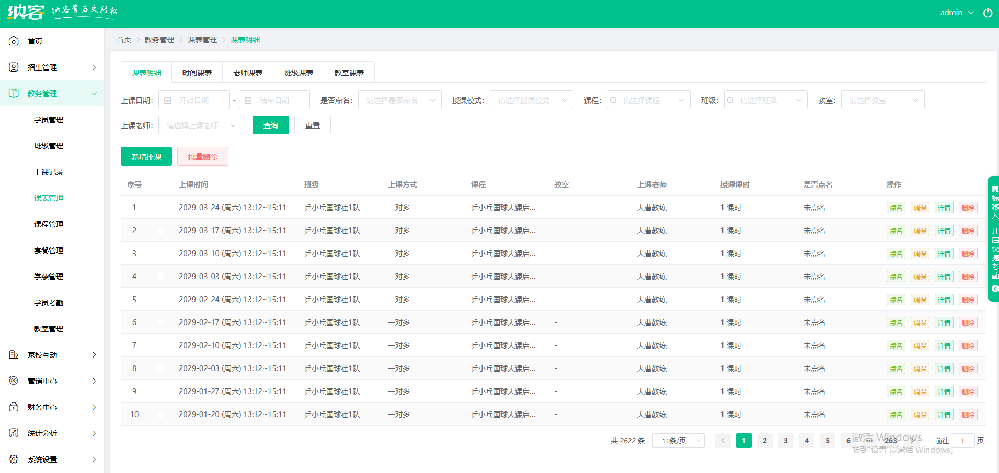The height and width of the screenshot is (473, 999).
Task: Expand the enrollment management sidebar chevron
Action: pos(94,67)
